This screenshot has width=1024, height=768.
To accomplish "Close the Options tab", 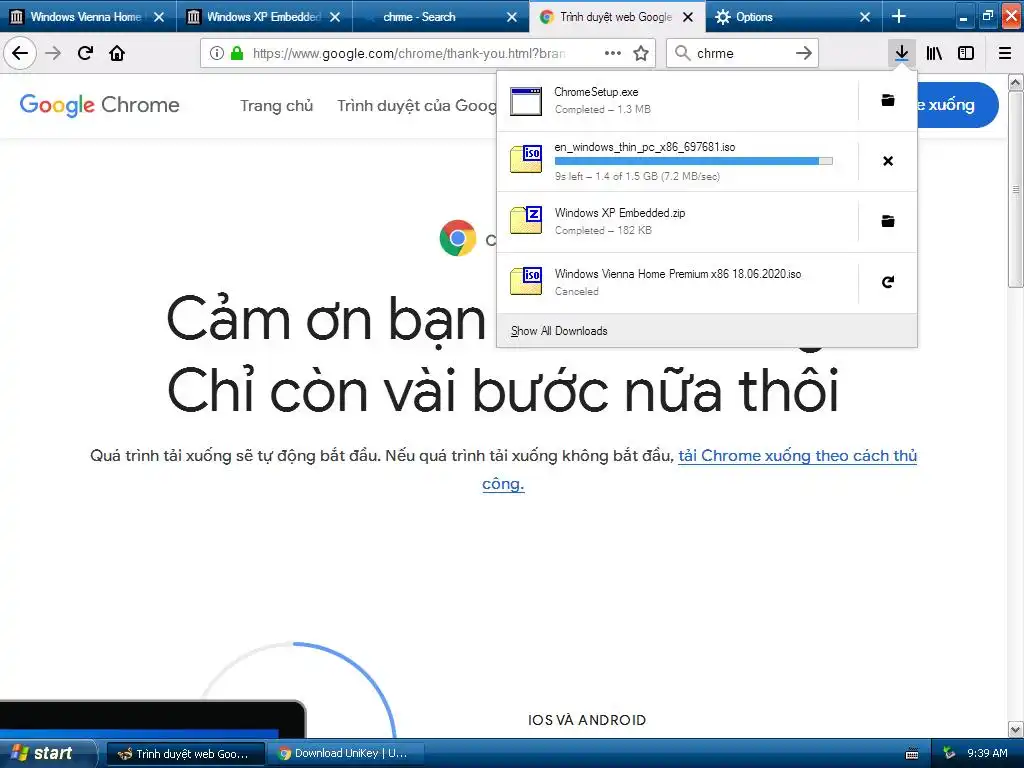I will pyautogui.click(x=865, y=17).
